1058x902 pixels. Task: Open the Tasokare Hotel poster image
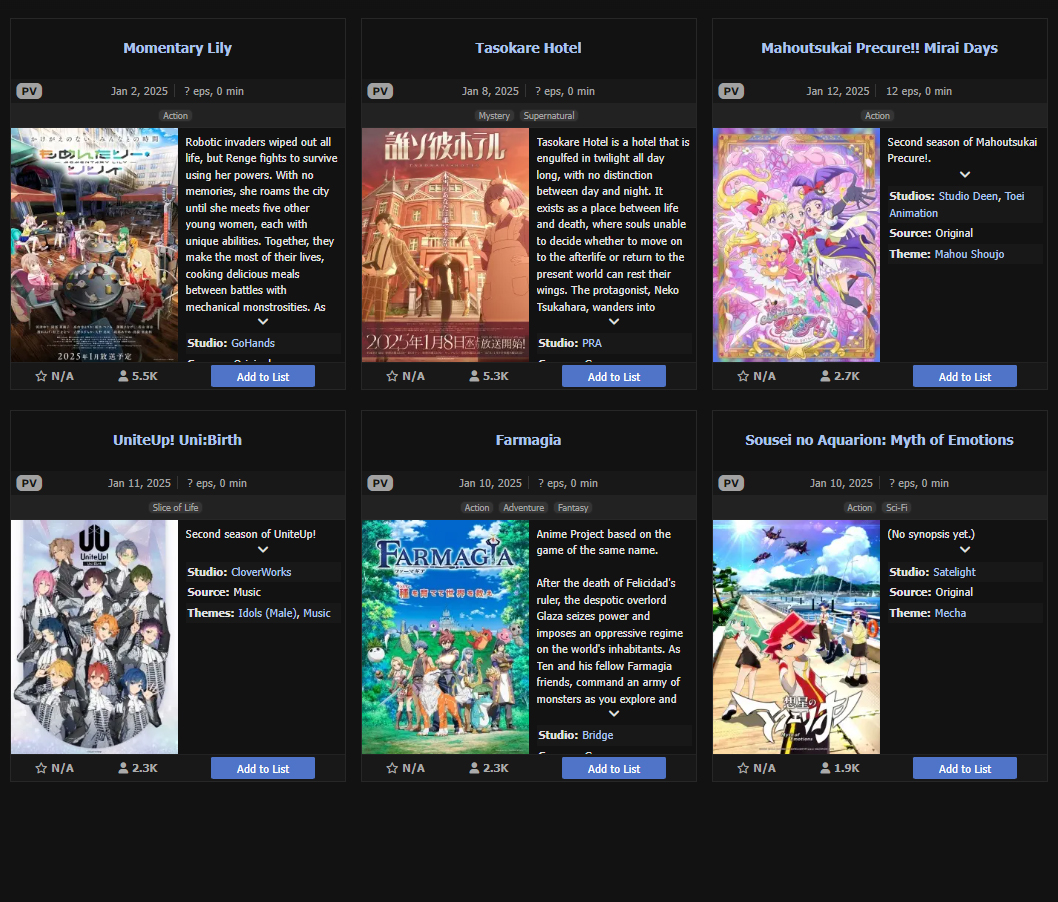click(445, 245)
